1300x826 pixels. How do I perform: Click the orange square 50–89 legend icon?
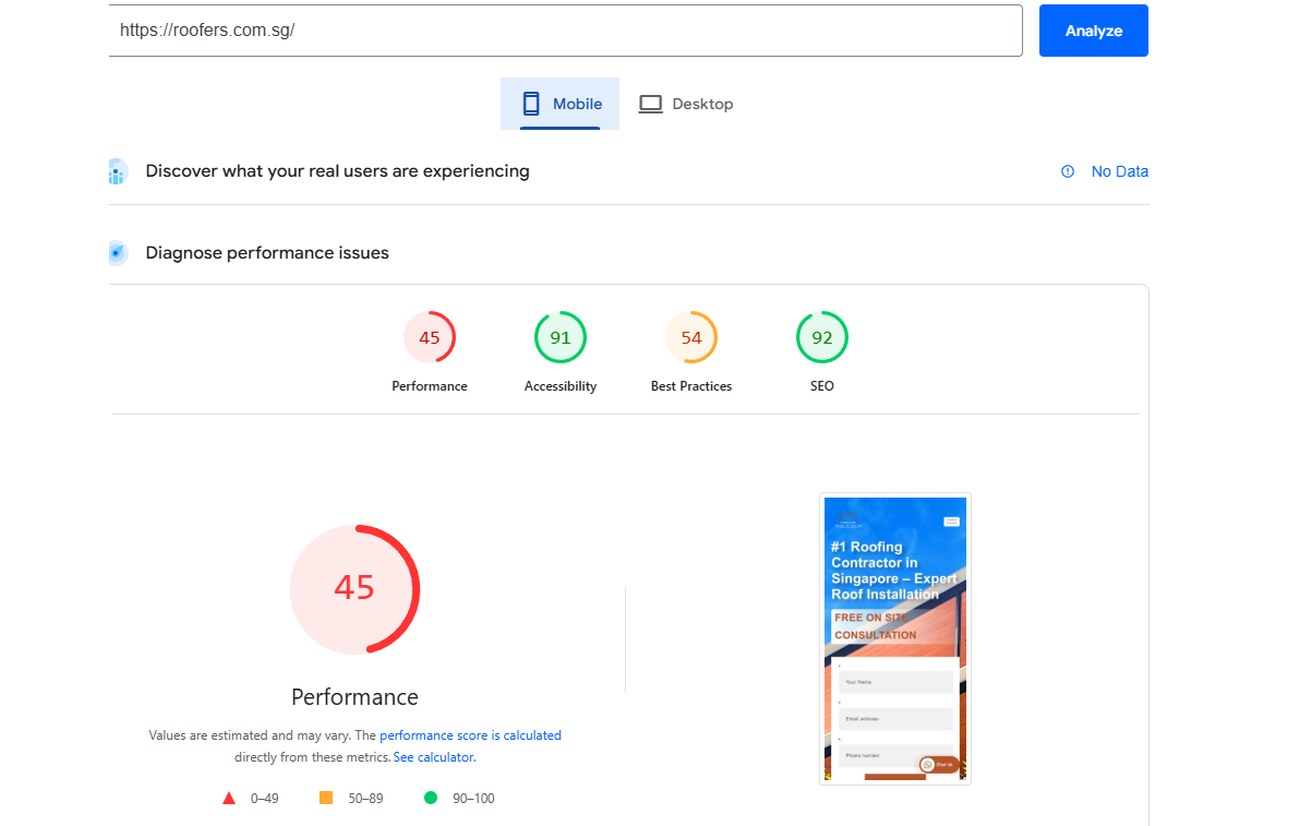coord(326,798)
